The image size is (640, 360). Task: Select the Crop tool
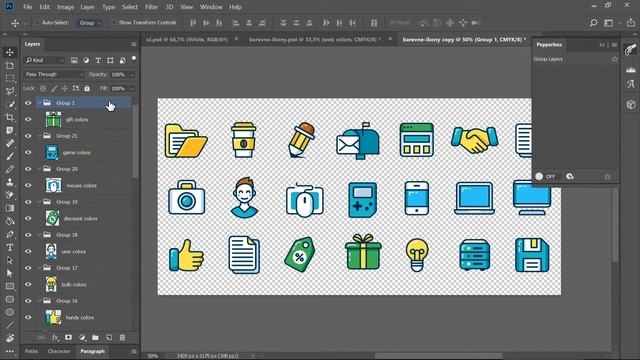(x=10, y=118)
